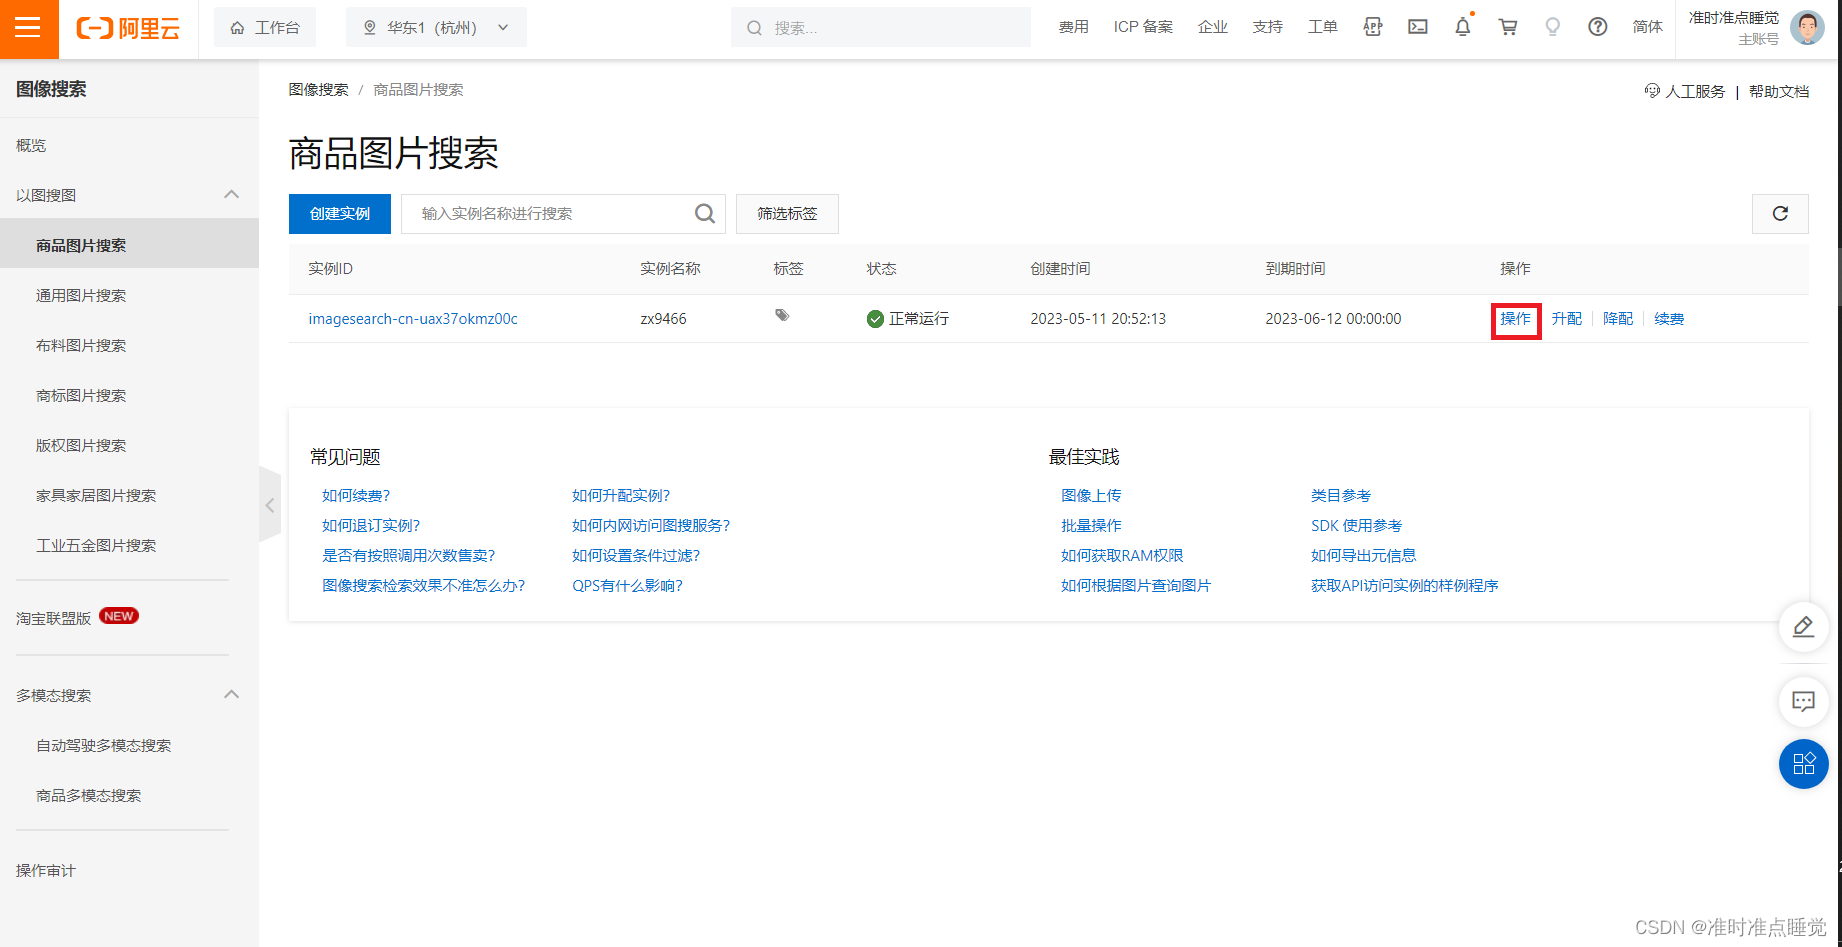The image size is (1842, 947).
Task: Open the help question mark icon
Action: click(x=1598, y=27)
